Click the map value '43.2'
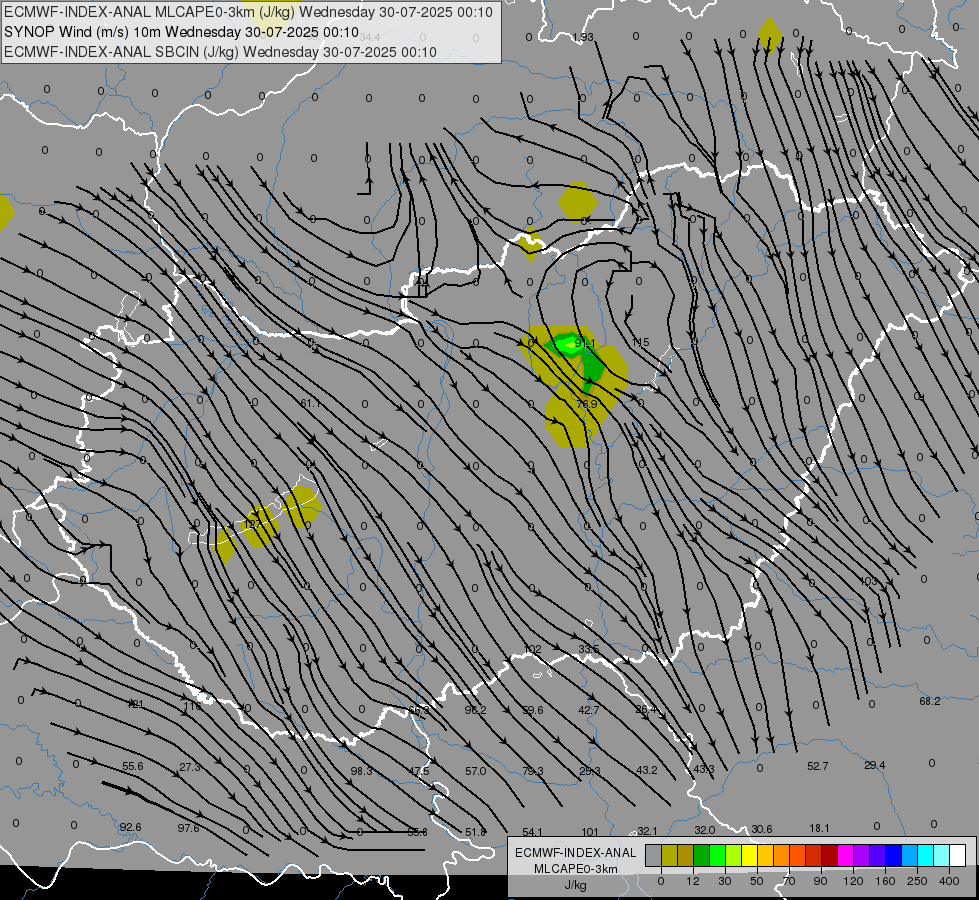Screen dimensions: 979x900 click(x=647, y=771)
